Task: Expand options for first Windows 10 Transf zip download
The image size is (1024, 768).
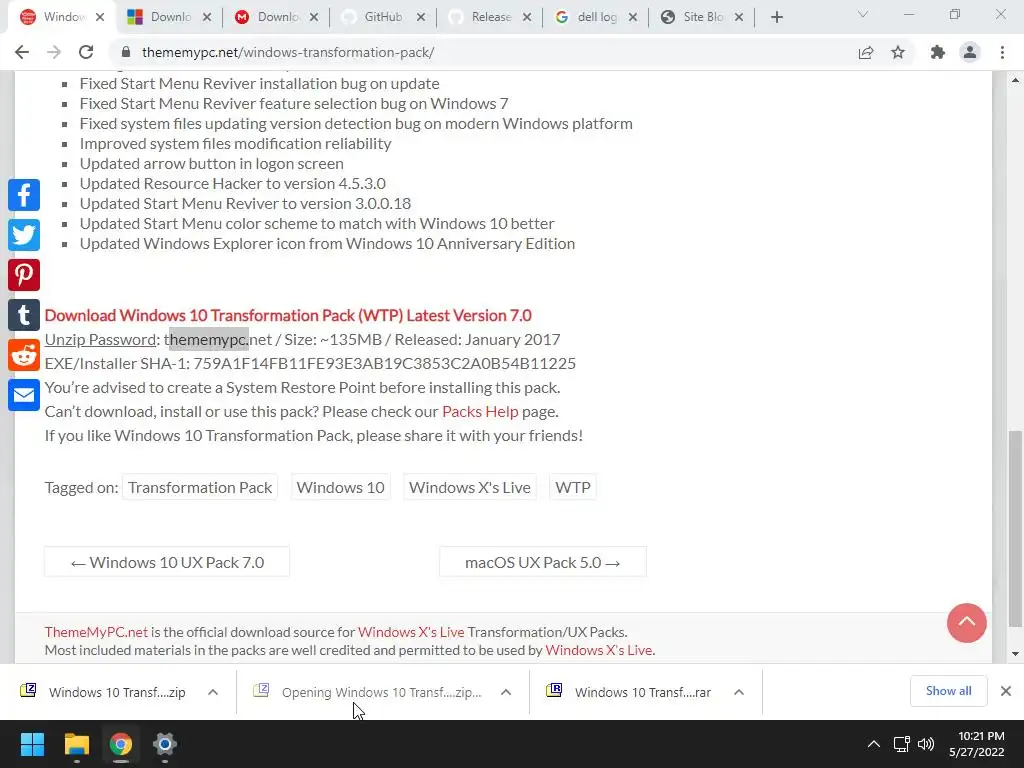Action: (x=213, y=692)
